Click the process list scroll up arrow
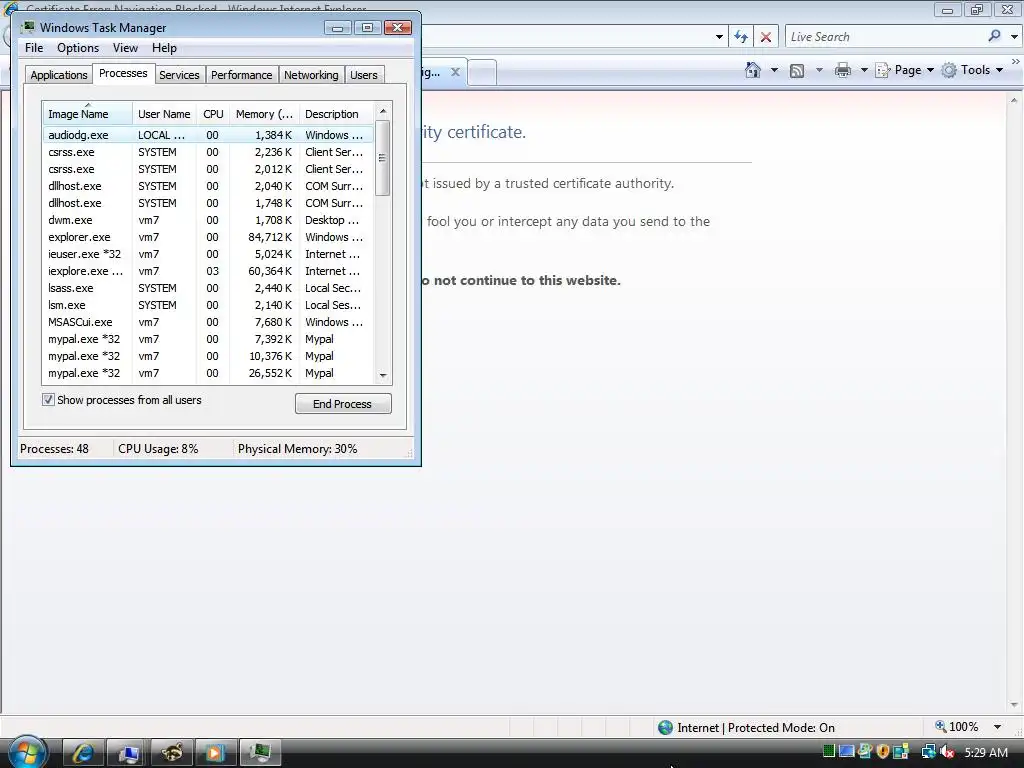This screenshot has width=1024, height=768. coord(383,111)
